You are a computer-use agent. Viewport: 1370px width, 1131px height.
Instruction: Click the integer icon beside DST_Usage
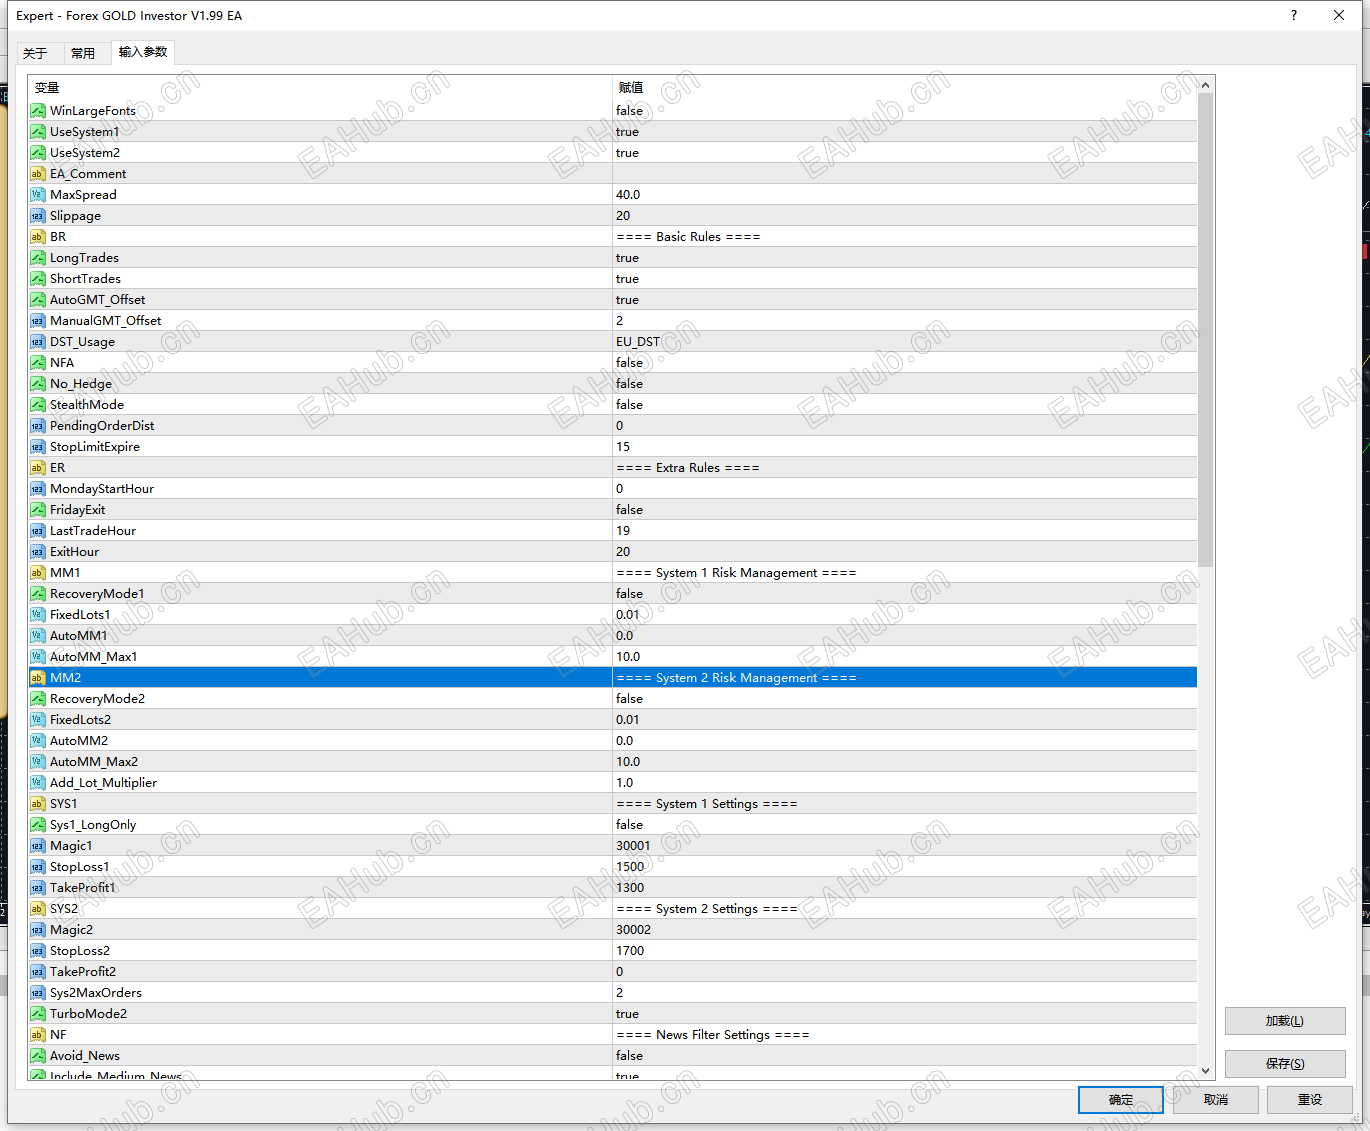point(38,342)
